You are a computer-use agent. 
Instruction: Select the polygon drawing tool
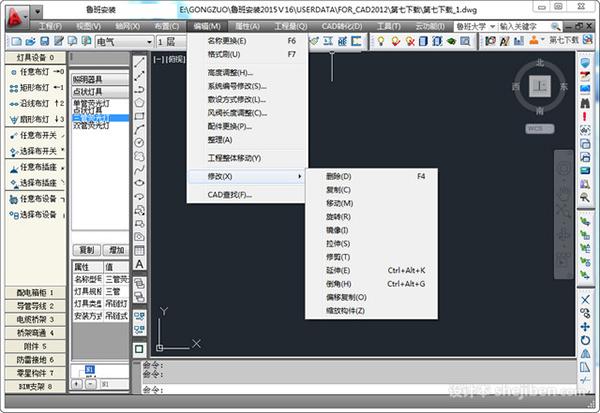[139, 102]
